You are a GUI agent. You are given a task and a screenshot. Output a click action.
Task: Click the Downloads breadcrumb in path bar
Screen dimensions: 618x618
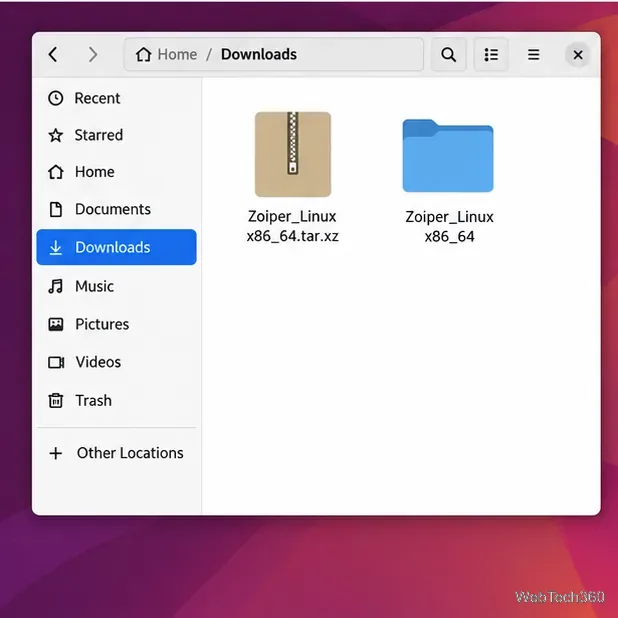(x=259, y=54)
